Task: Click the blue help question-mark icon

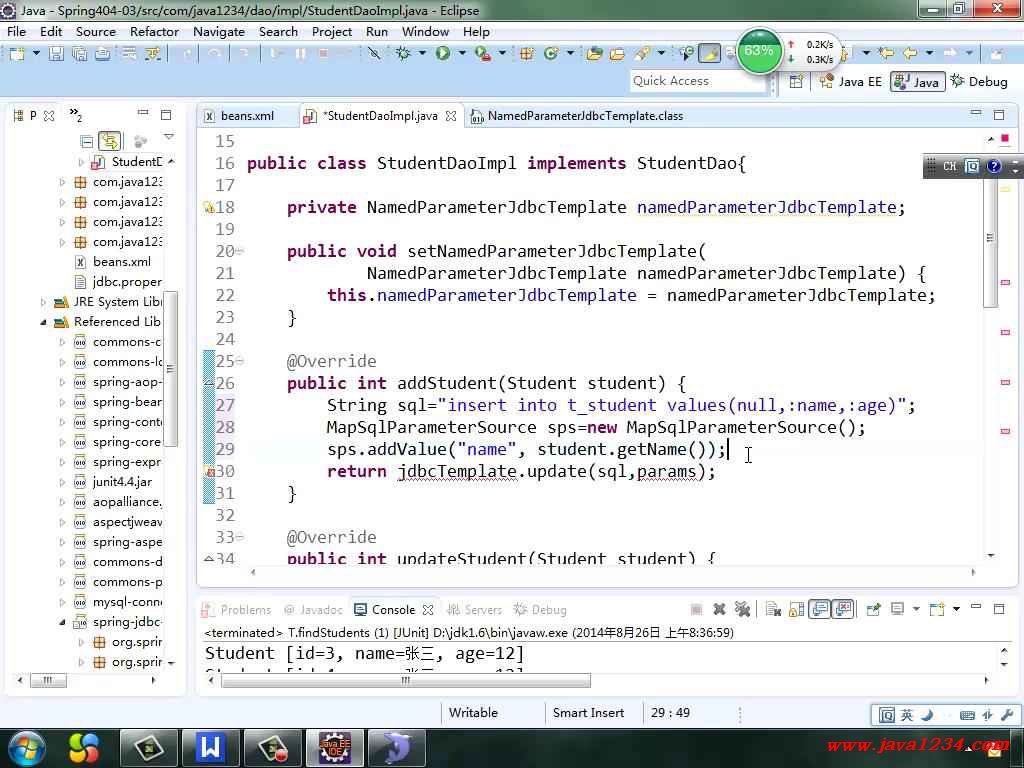Action: pyautogui.click(x=993, y=166)
